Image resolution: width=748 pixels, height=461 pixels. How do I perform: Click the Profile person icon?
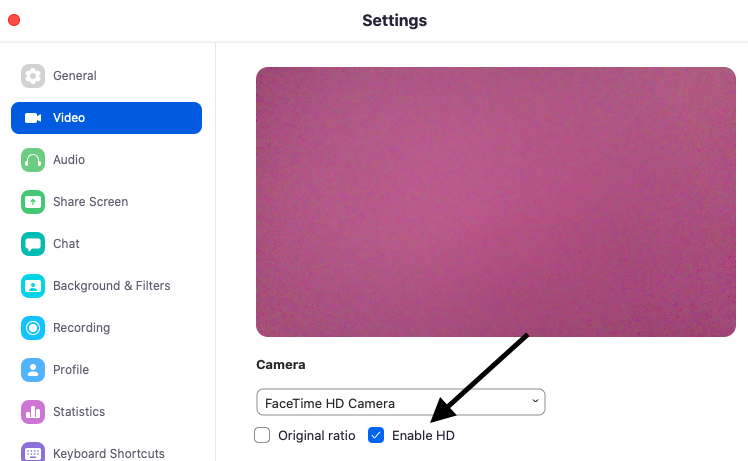(x=33, y=370)
